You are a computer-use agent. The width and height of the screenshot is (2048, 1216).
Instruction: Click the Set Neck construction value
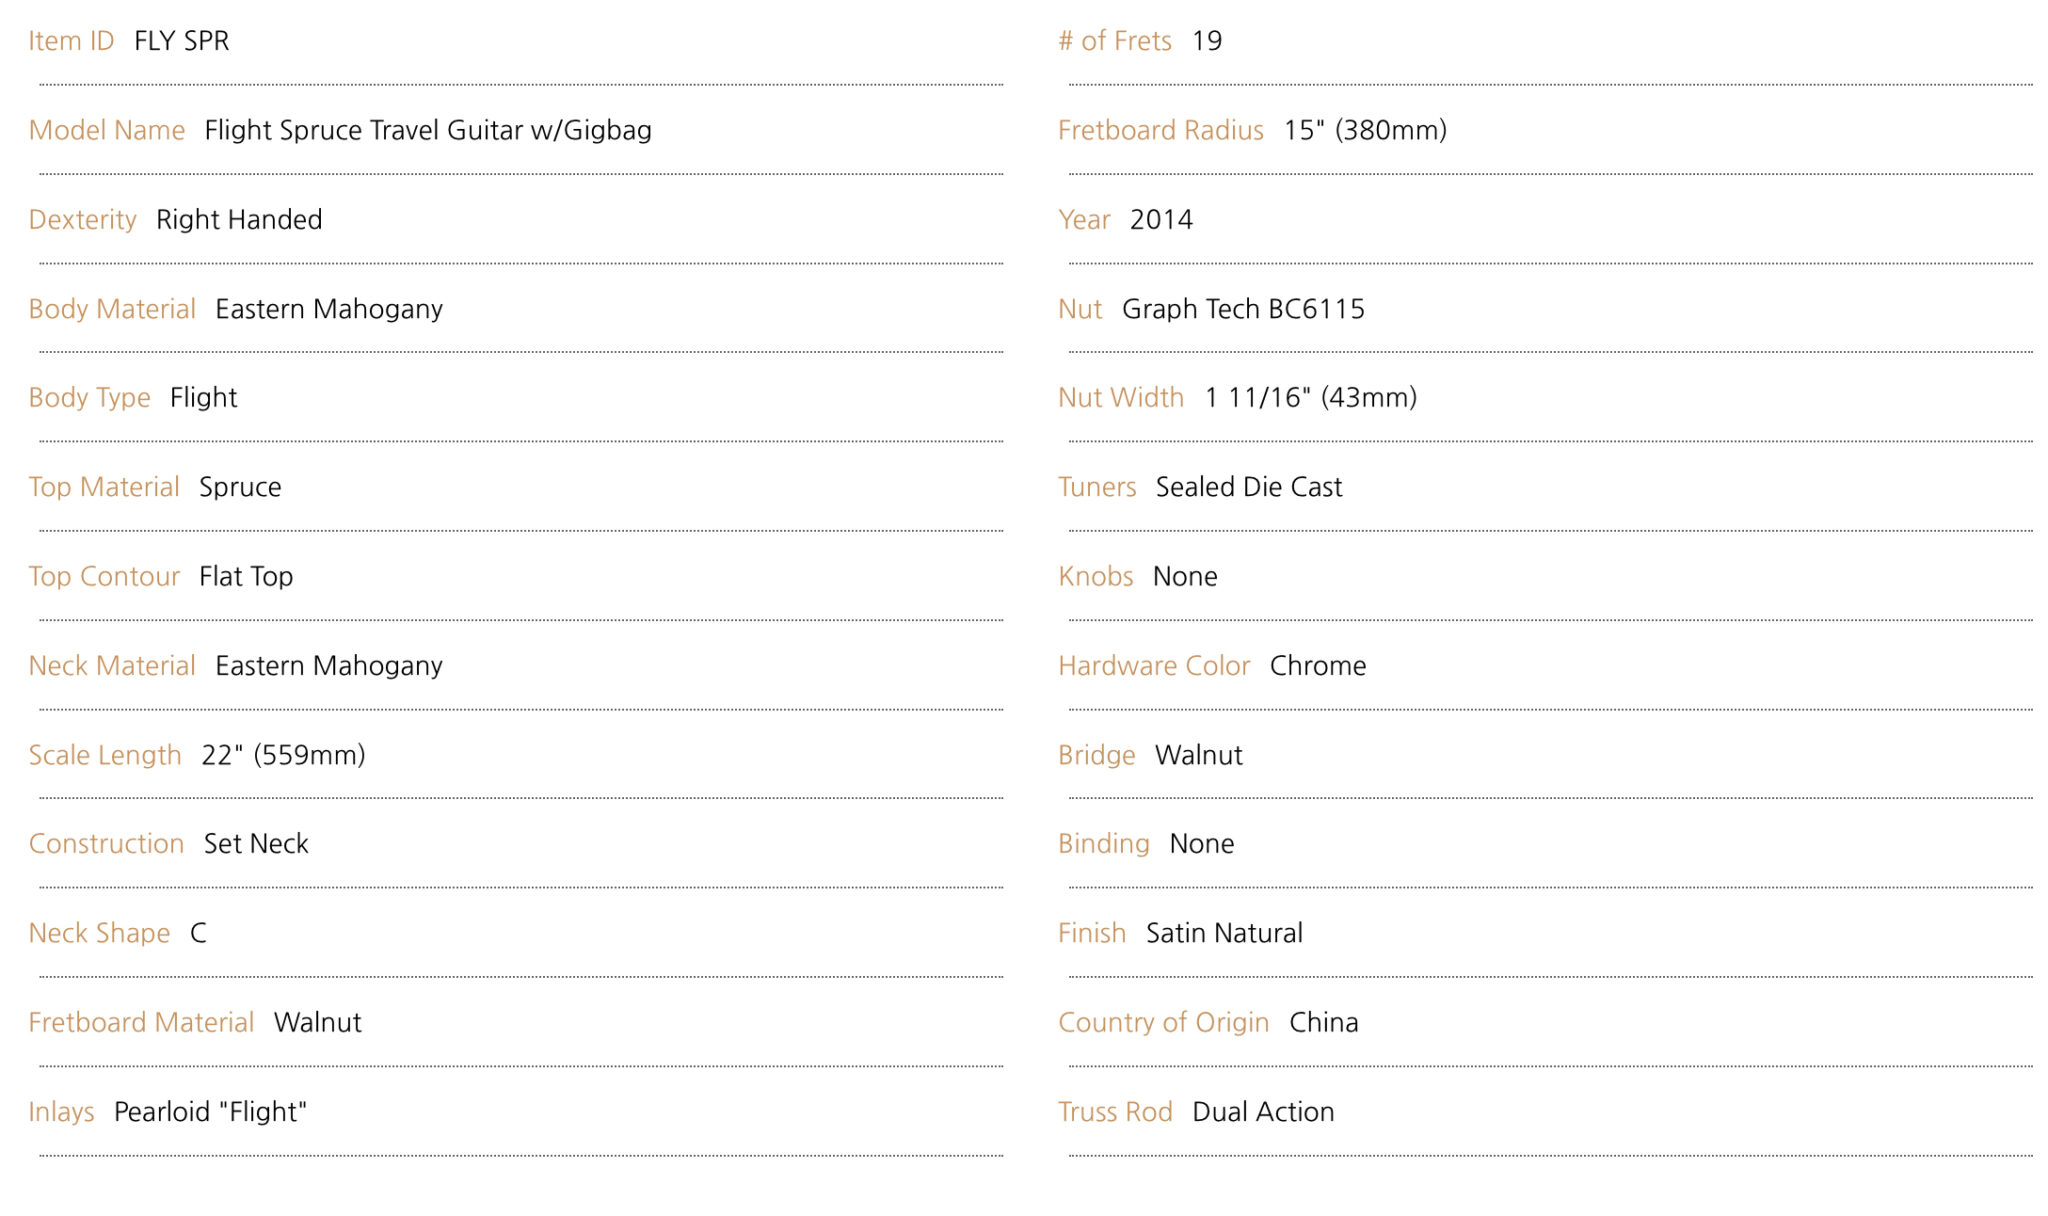[x=256, y=844]
